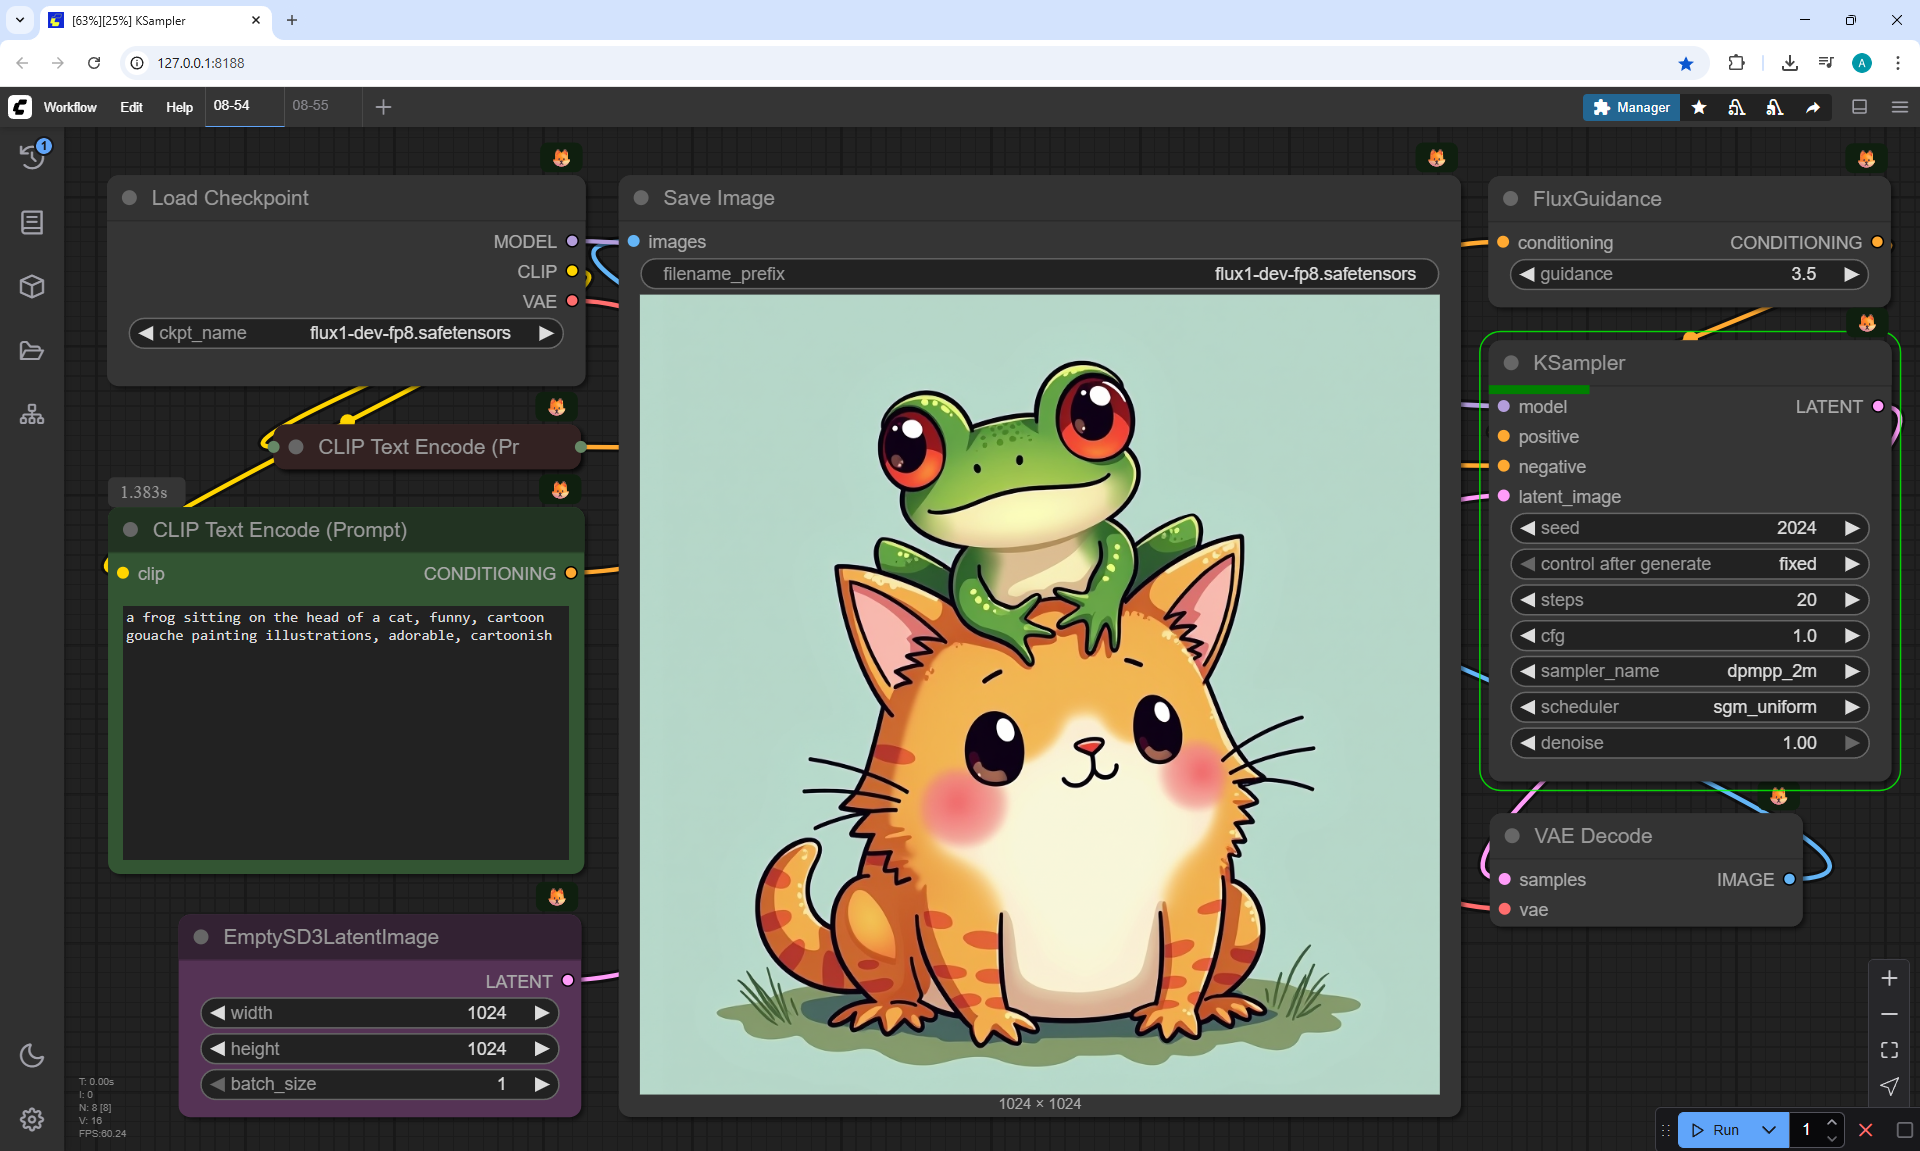
Task: Expand the Run button options chevron
Action: (x=1768, y=1130)
